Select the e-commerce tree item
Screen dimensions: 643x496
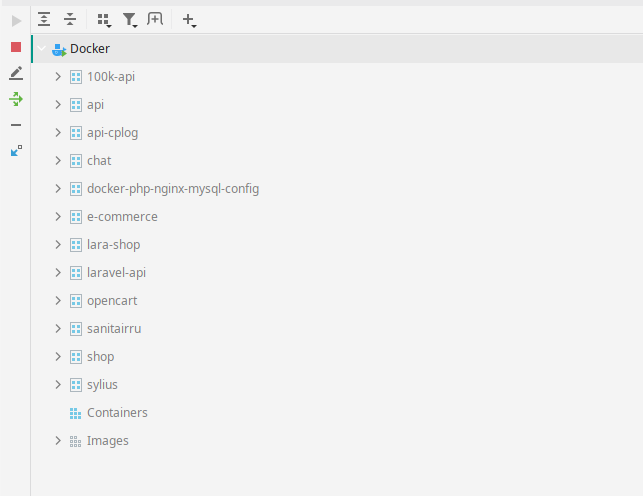tap(122, 216)
